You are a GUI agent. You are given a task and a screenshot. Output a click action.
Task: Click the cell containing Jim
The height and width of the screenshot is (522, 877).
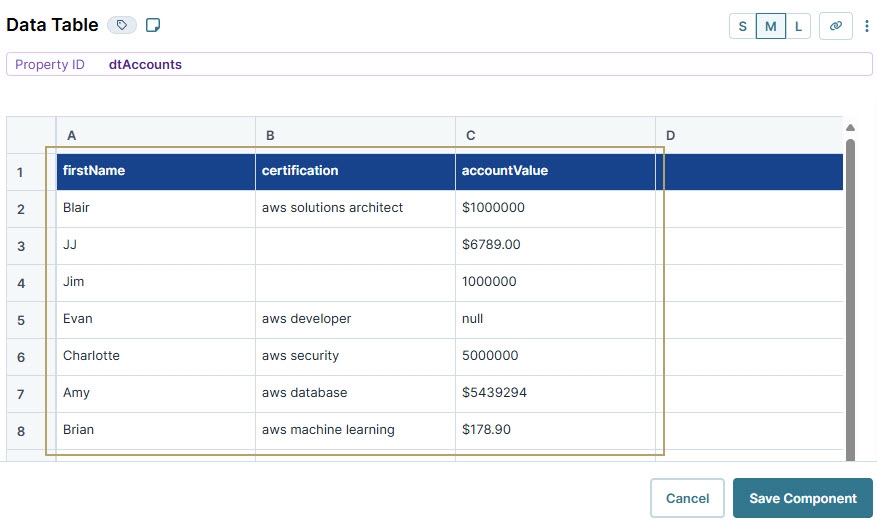(x=155, y=283)
